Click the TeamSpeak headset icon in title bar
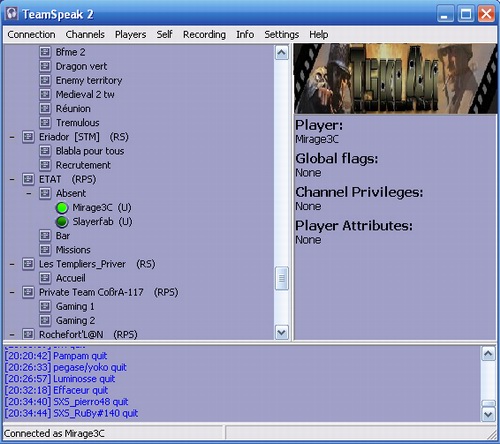The height and width of the screenshot is (444, 500). pyautogui.click(x=12, y=14)
